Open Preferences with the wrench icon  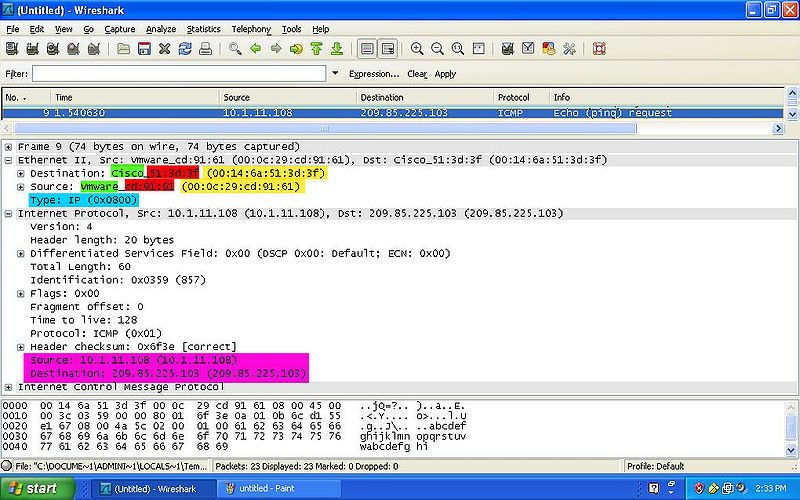point(570,48)
